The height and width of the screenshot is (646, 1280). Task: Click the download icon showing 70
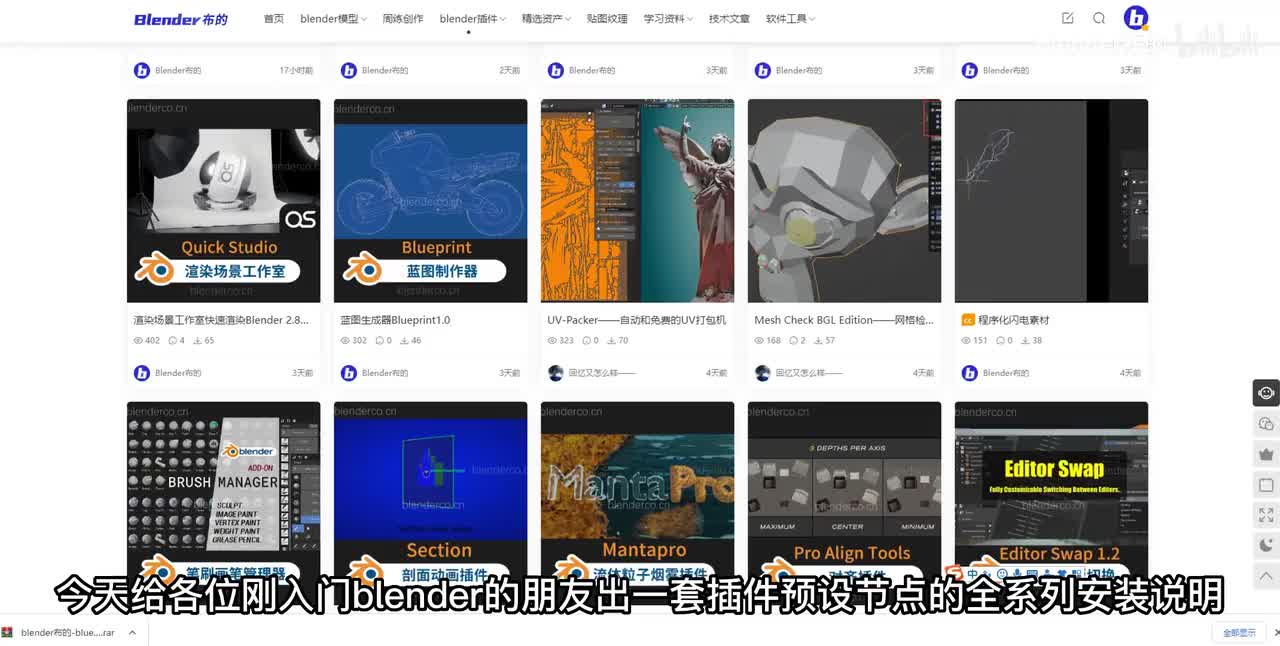pos(611,341)
